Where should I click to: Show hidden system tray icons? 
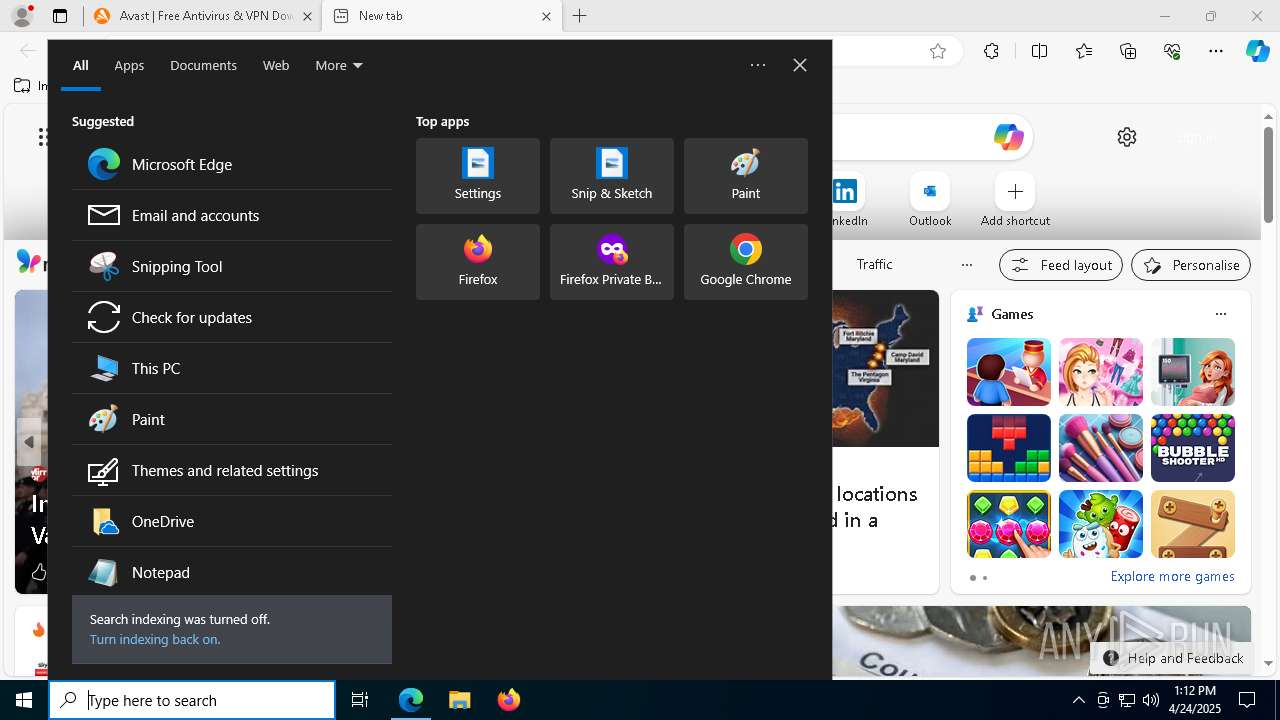1078,700
